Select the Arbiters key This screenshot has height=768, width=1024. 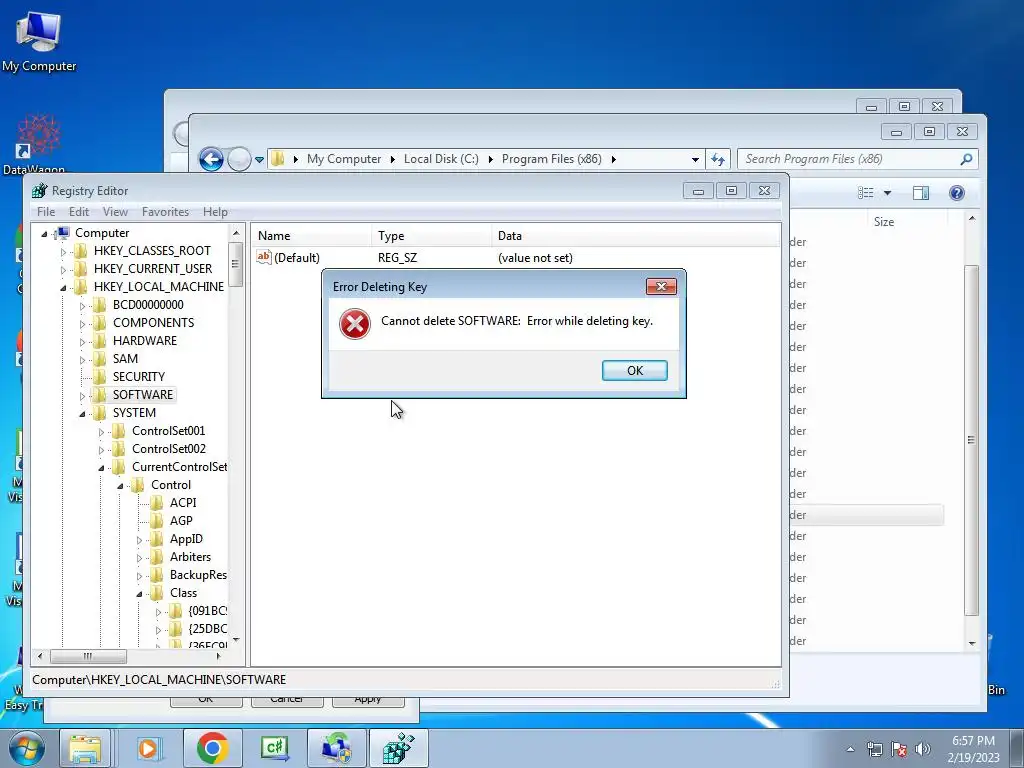pos(190,557)
